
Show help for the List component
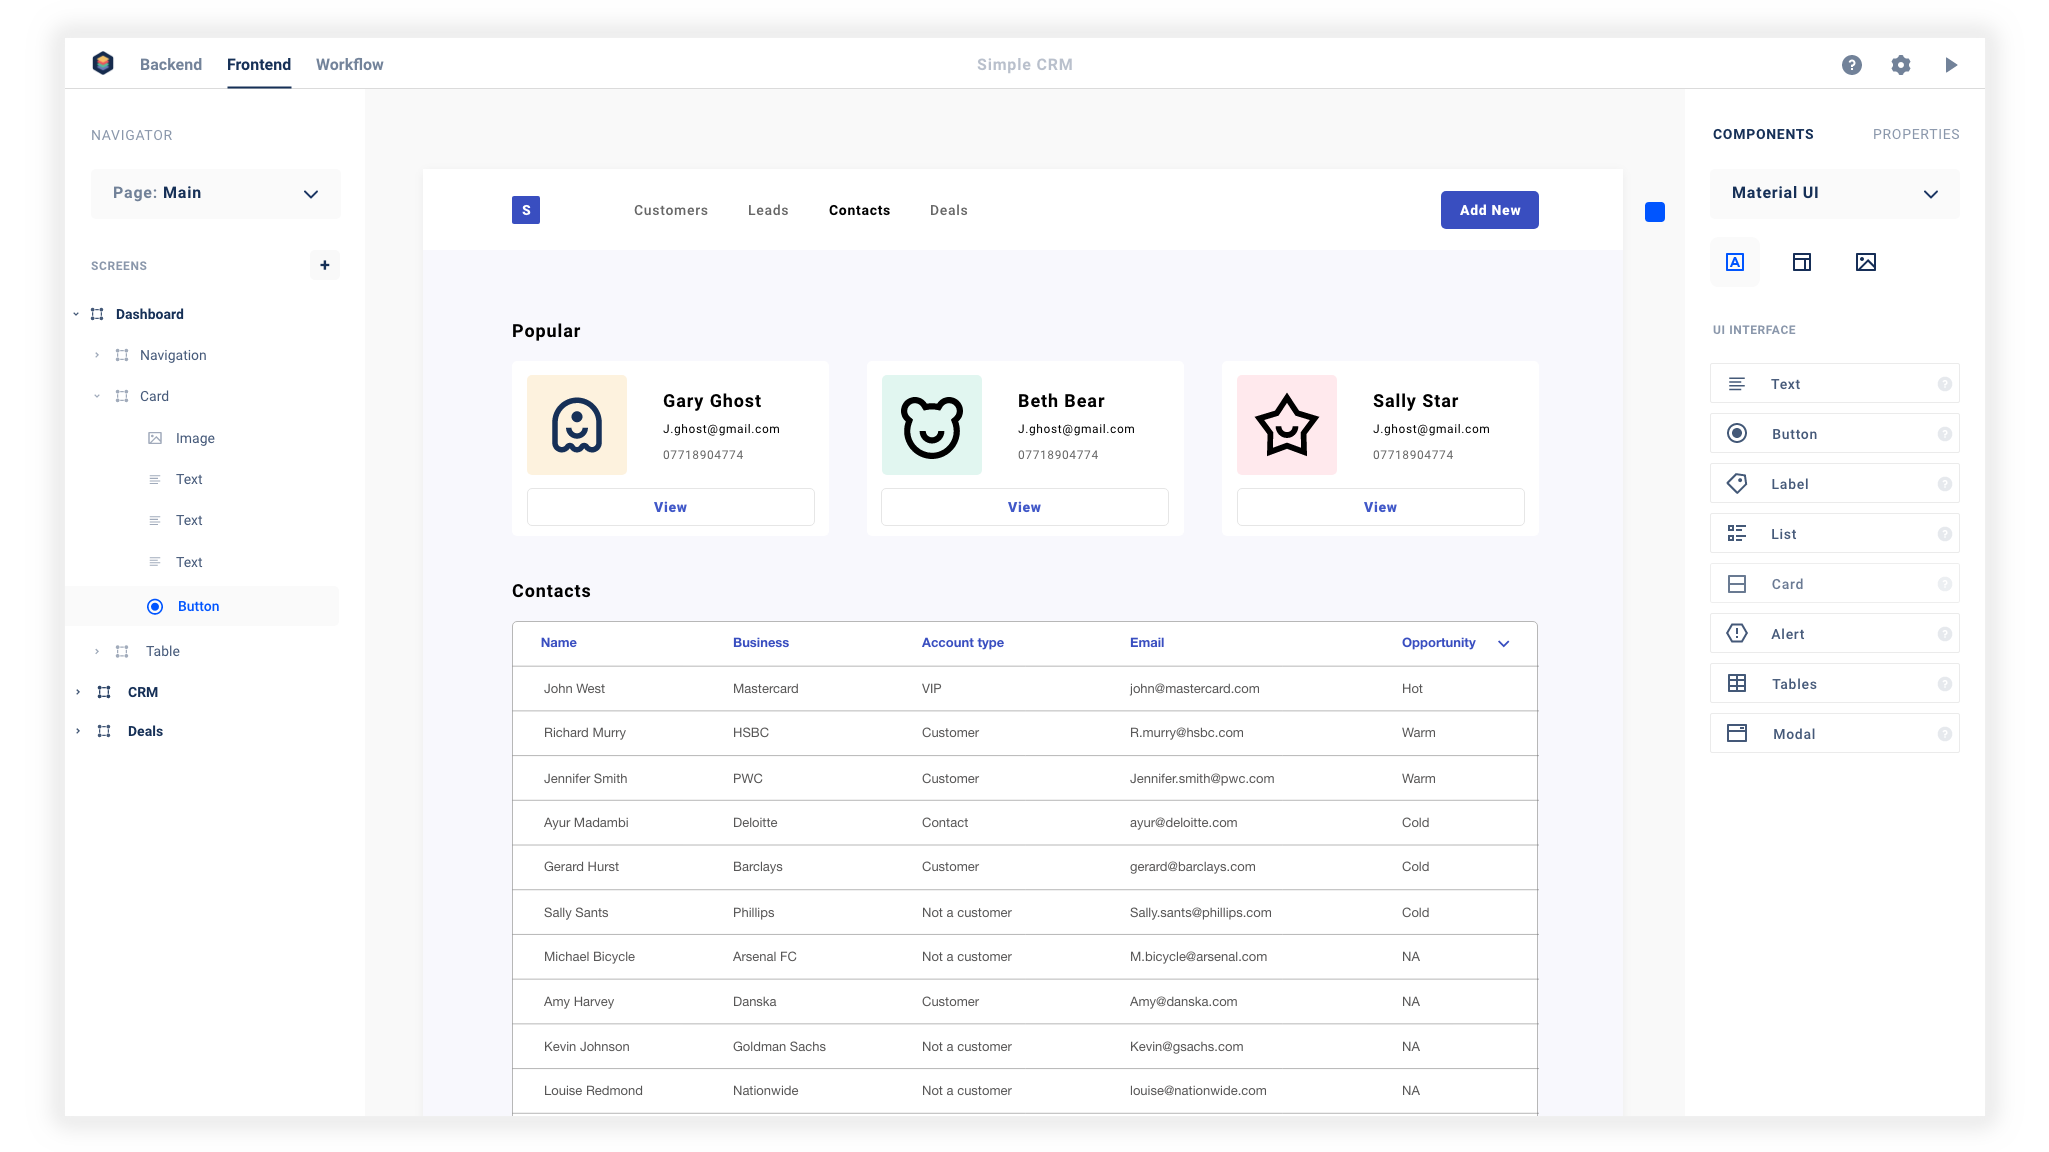click(x=1945, y=534)
